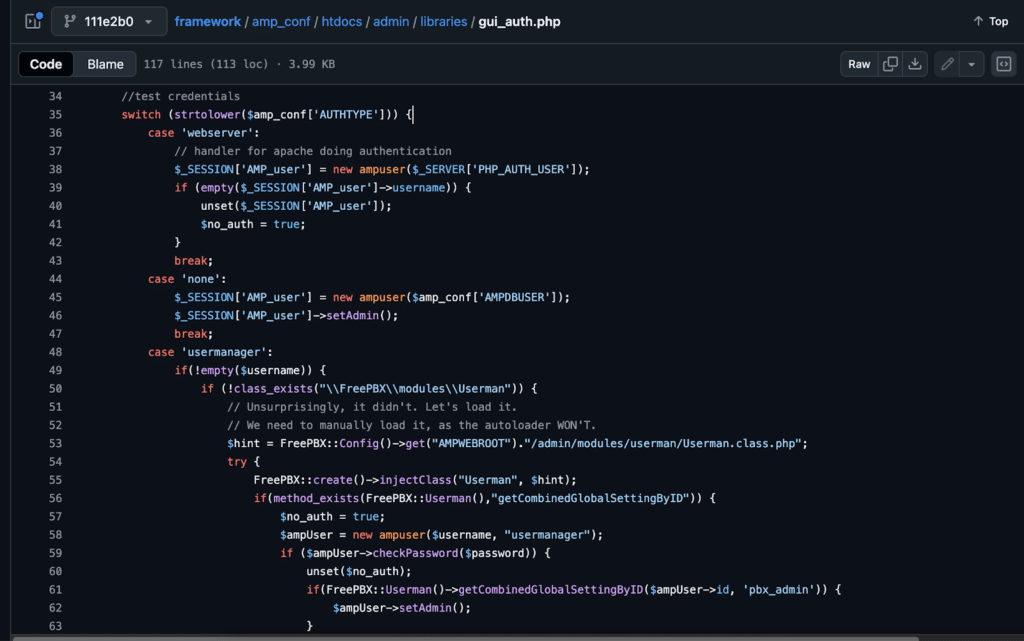
Task: Open the libraries breadcrumb folder
Action: click(x=441, y=21)
